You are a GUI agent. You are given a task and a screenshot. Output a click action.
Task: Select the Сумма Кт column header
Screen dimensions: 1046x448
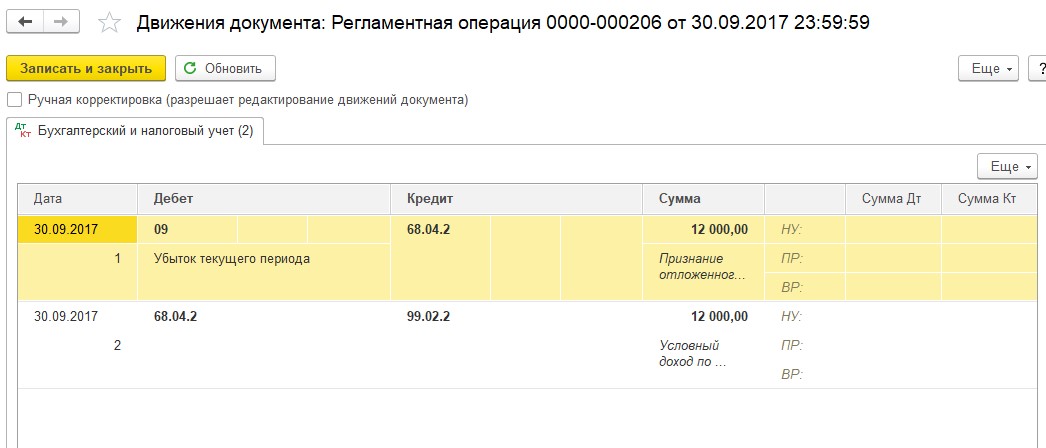(987, 199)
